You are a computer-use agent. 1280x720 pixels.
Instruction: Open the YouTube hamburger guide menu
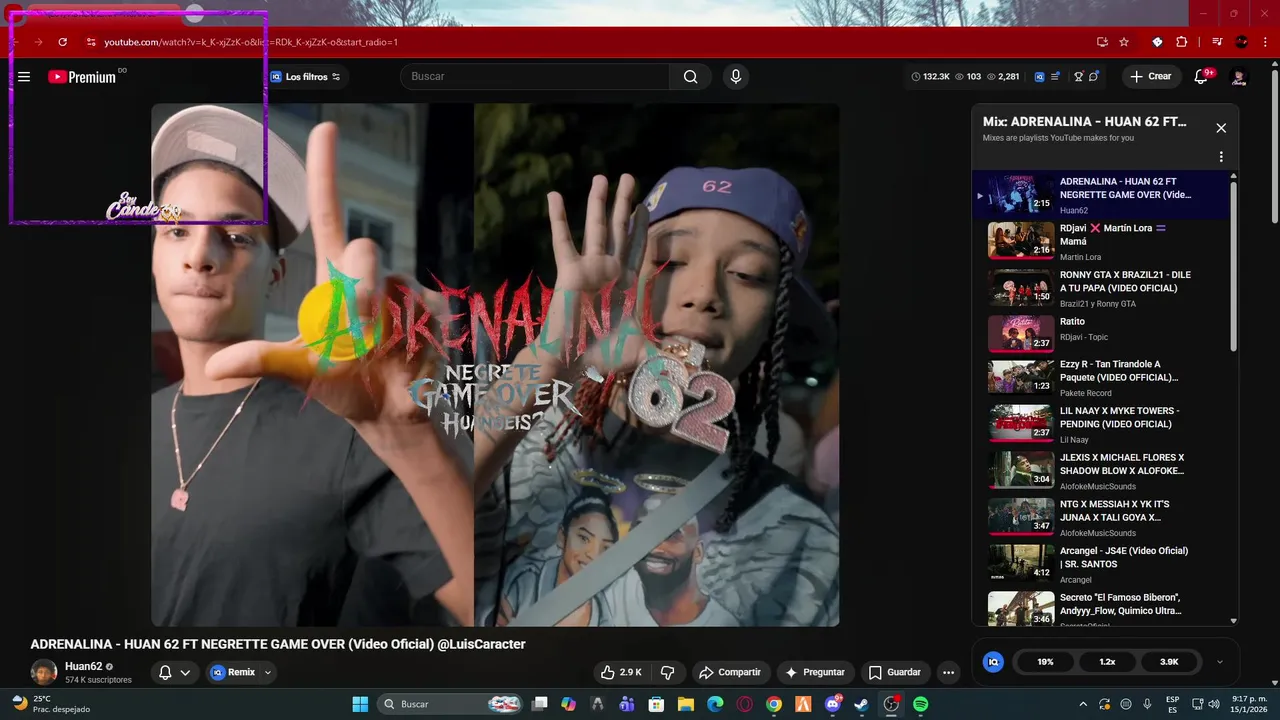[24, 77]
